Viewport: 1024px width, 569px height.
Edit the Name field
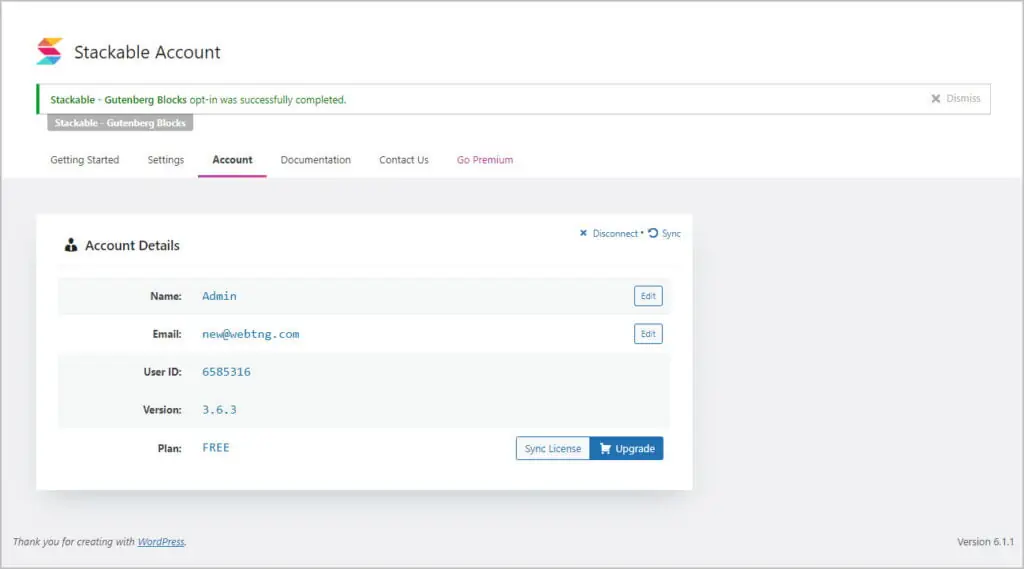click(x=648, y=296)
